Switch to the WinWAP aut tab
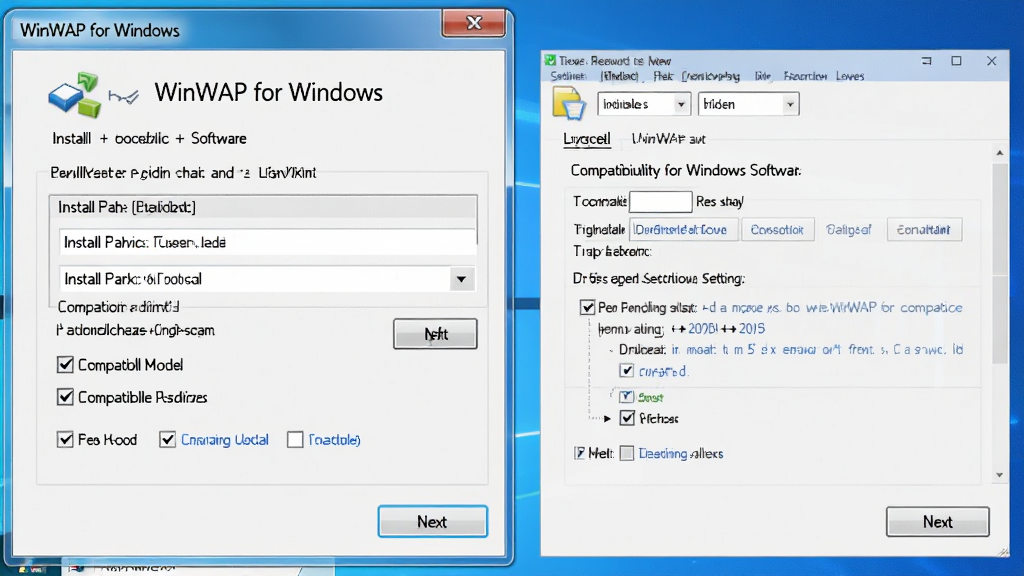This screenshot has height=576, width=1024. [668, 139]
